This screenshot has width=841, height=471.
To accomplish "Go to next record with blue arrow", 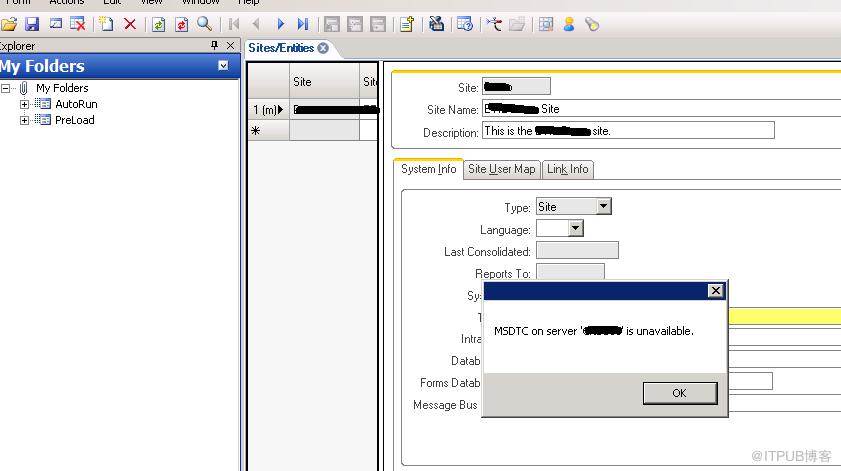I will point(280,24).
